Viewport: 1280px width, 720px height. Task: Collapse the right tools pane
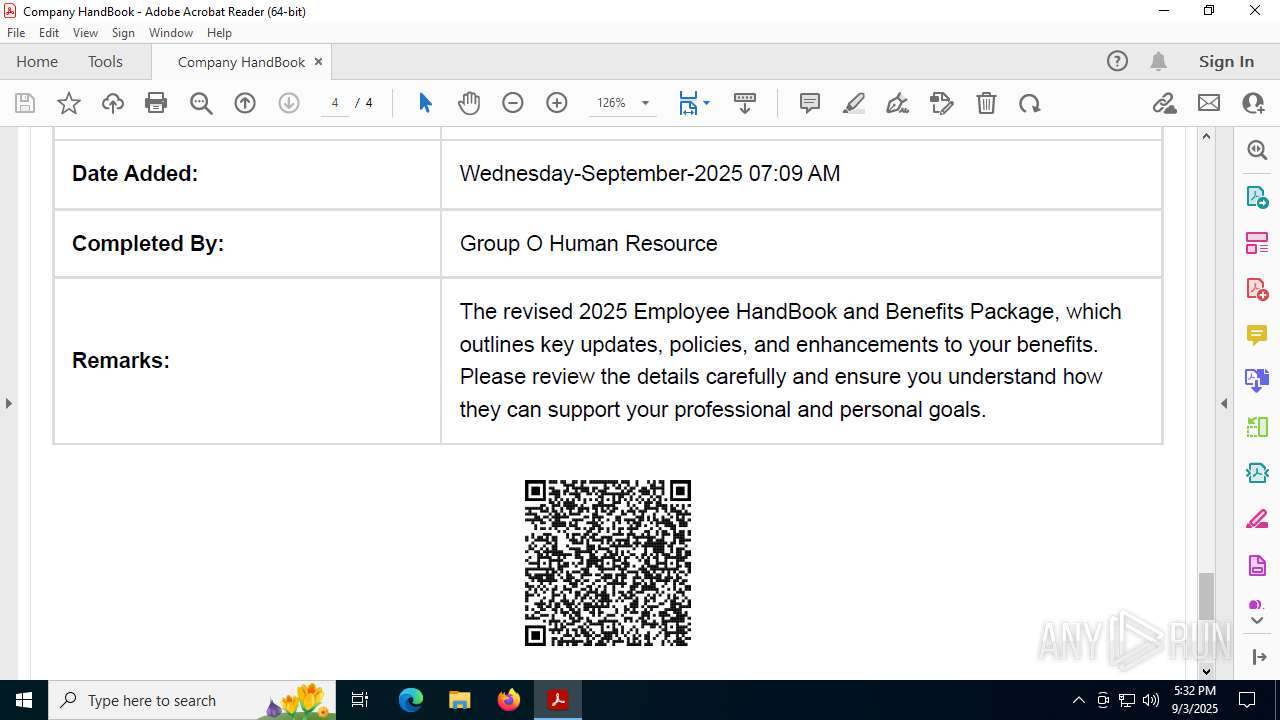point(1258,657)
